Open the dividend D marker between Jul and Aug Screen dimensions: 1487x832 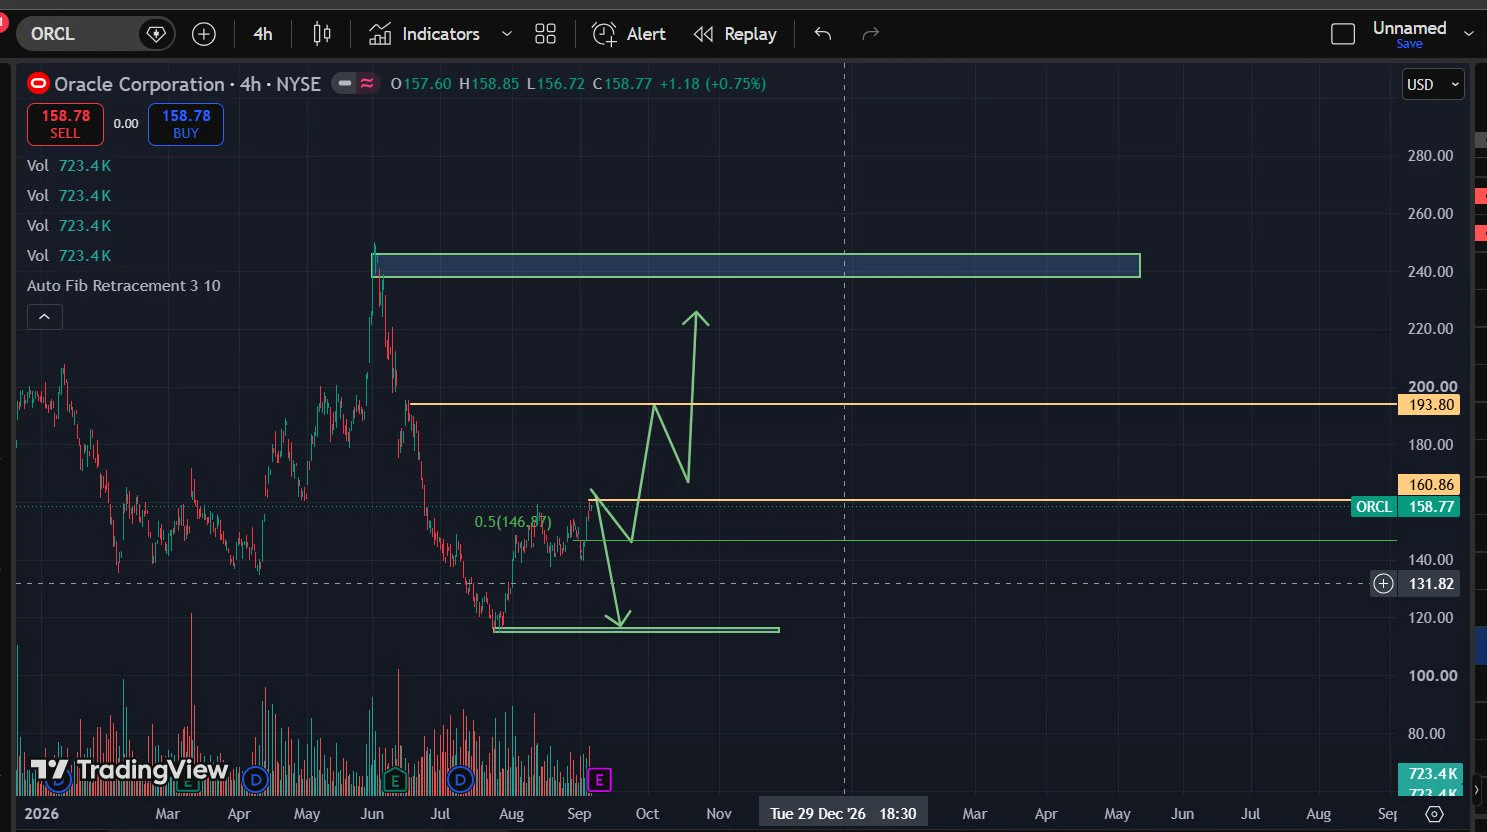pyautogui.click(x=460, y=779)
